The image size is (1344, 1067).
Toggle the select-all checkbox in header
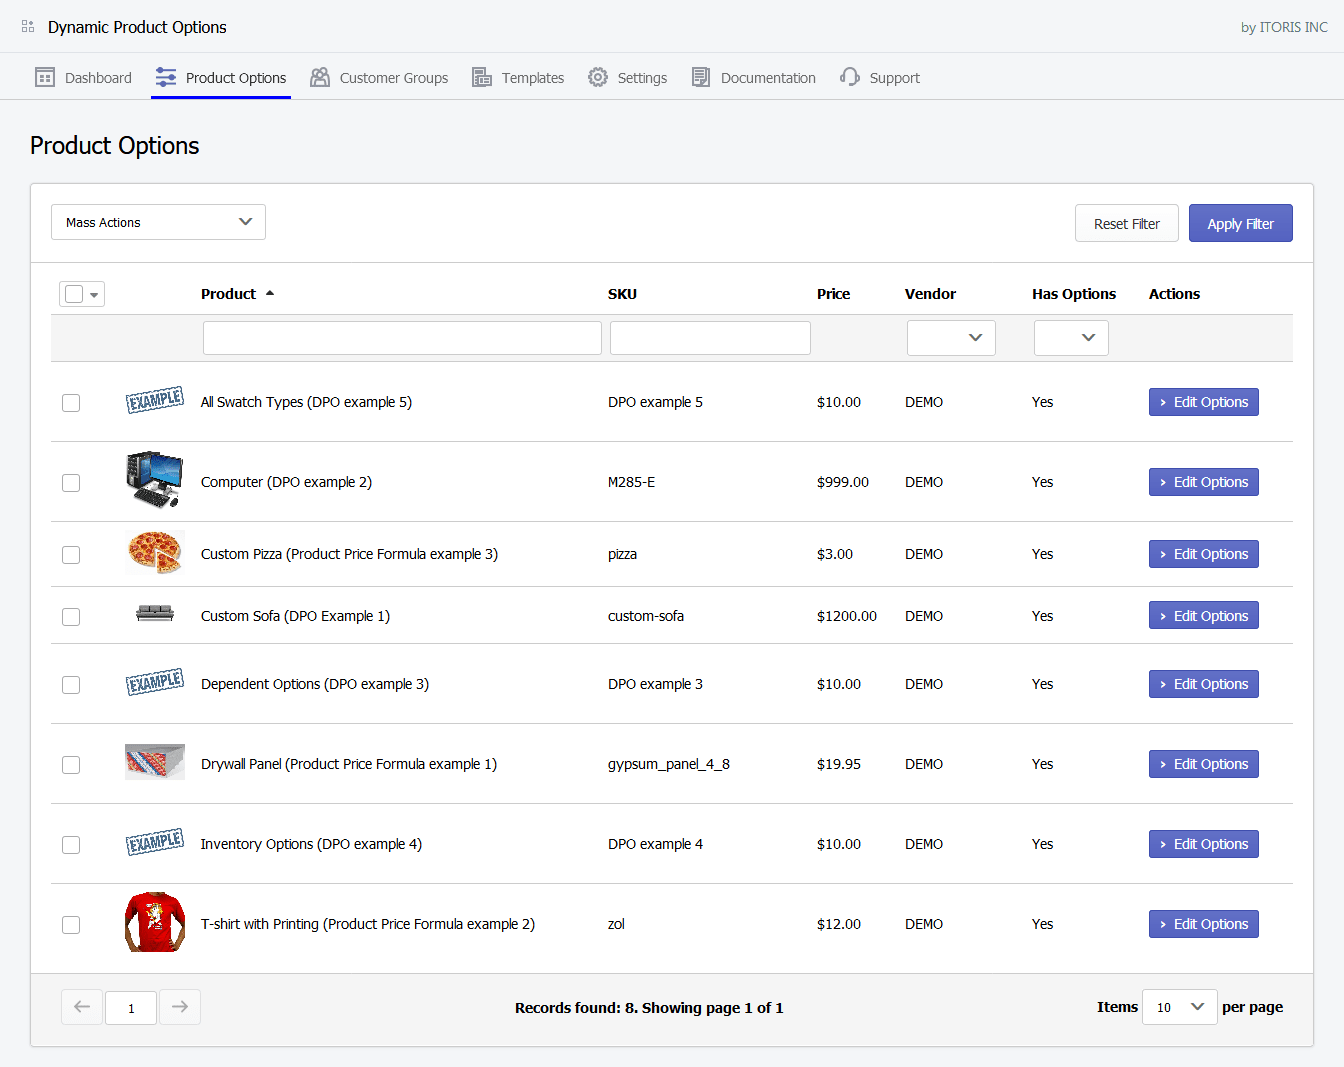coord(74,294)
